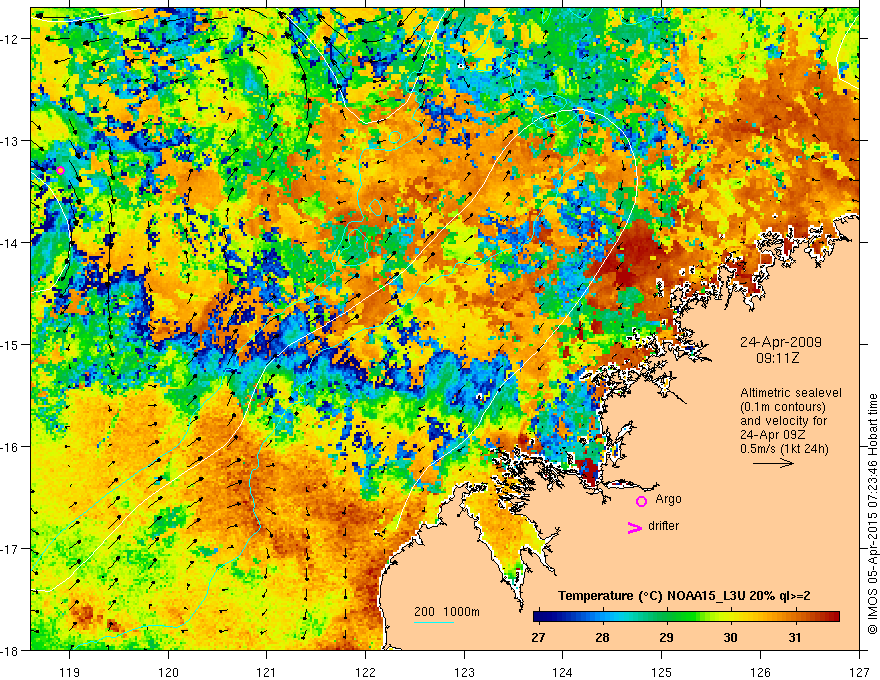Click the color bar label "31"
This screenshot has width=880, height=680.
[x=794, y=638]
